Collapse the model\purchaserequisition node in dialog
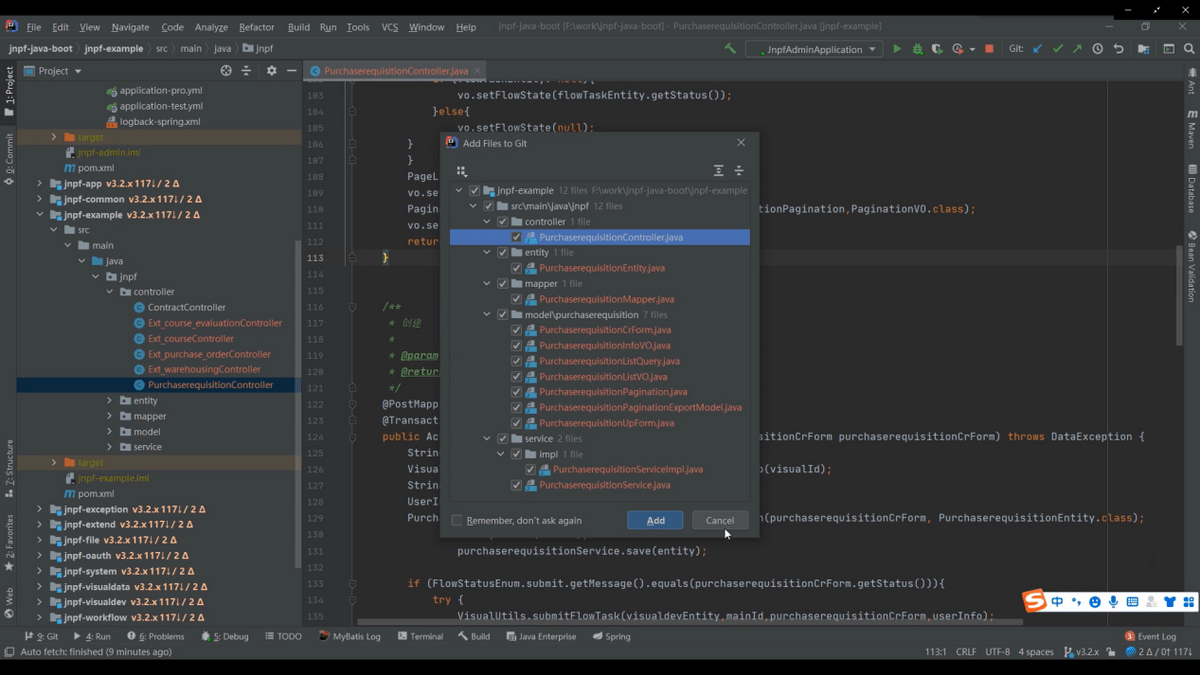 point(487,315)
